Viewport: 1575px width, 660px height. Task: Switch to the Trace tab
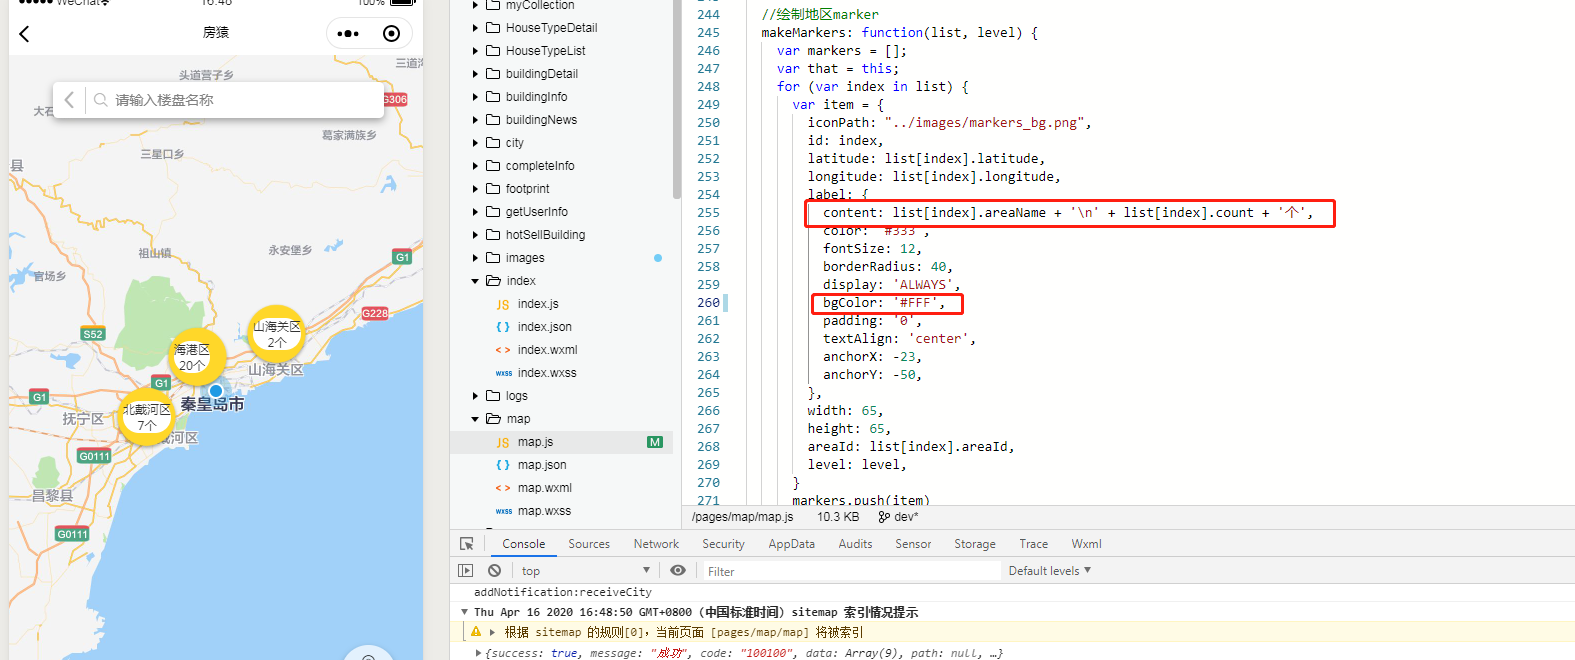pos(1034,544)
